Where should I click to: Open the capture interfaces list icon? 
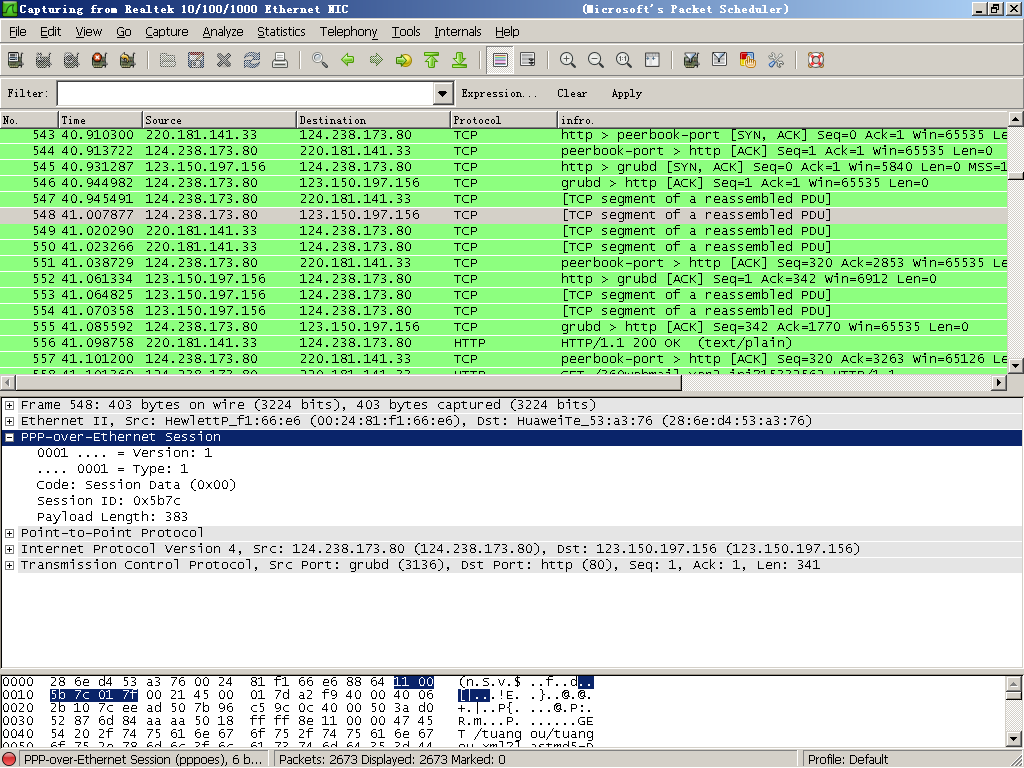pos(16,60)
